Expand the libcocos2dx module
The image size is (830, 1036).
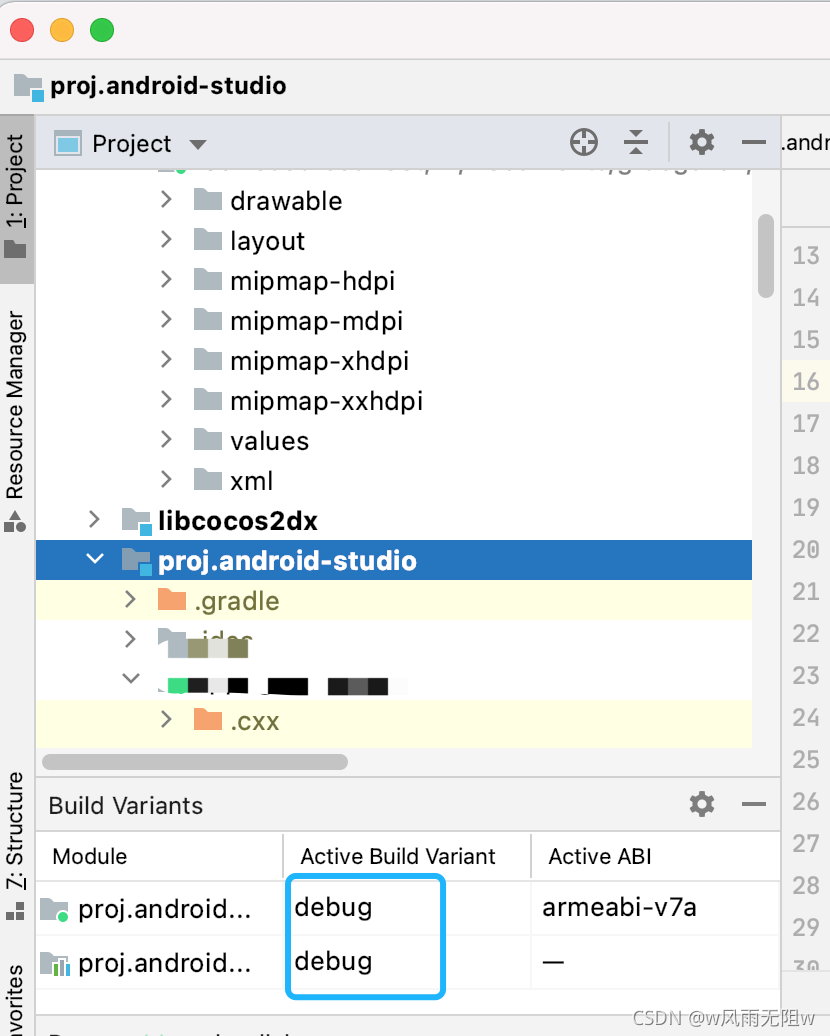(93, 520)
